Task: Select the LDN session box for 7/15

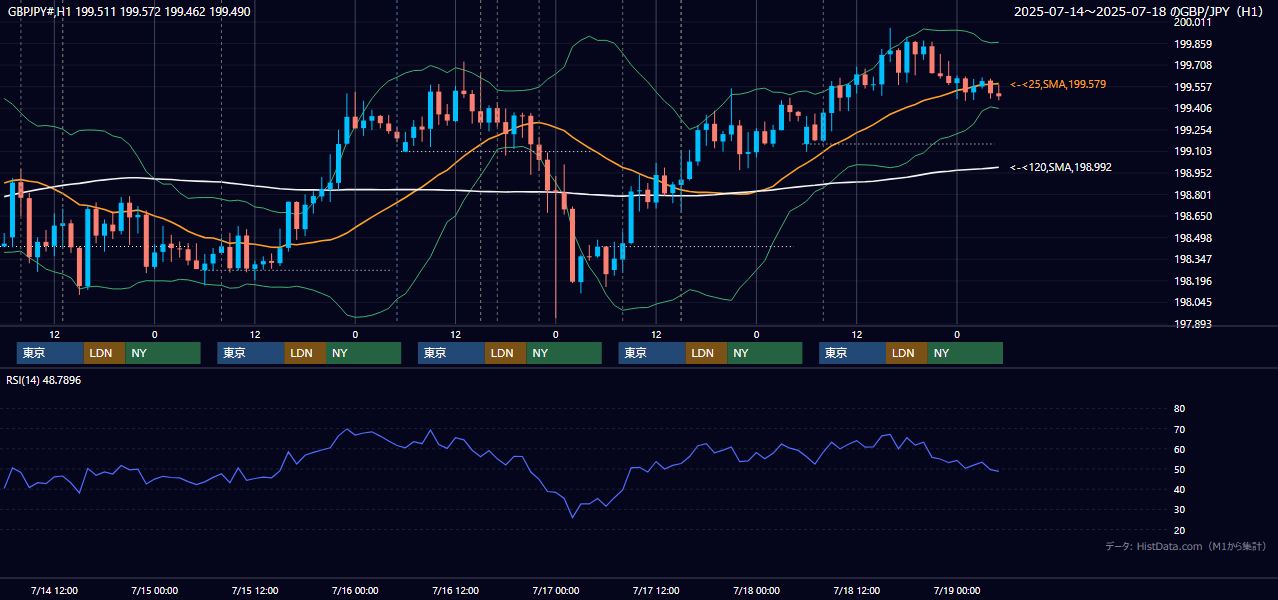Action: (x=306, y=353)
